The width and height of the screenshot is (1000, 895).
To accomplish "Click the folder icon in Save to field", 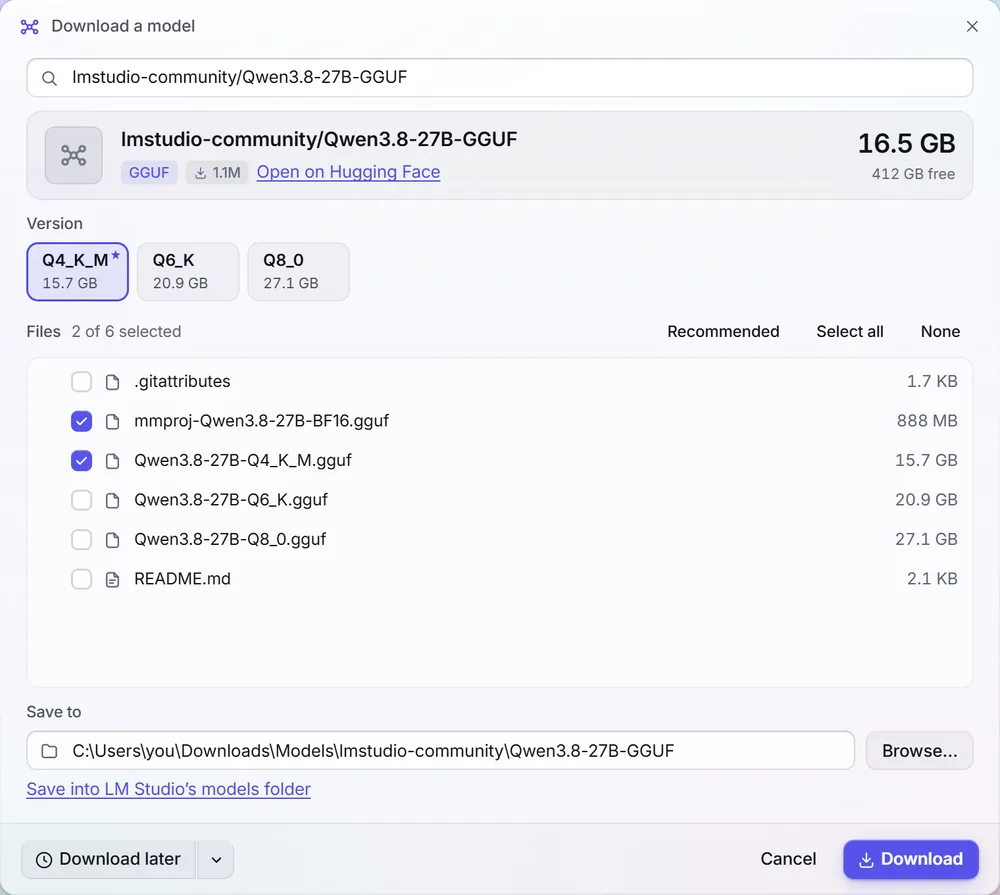I will click(49, 751).
